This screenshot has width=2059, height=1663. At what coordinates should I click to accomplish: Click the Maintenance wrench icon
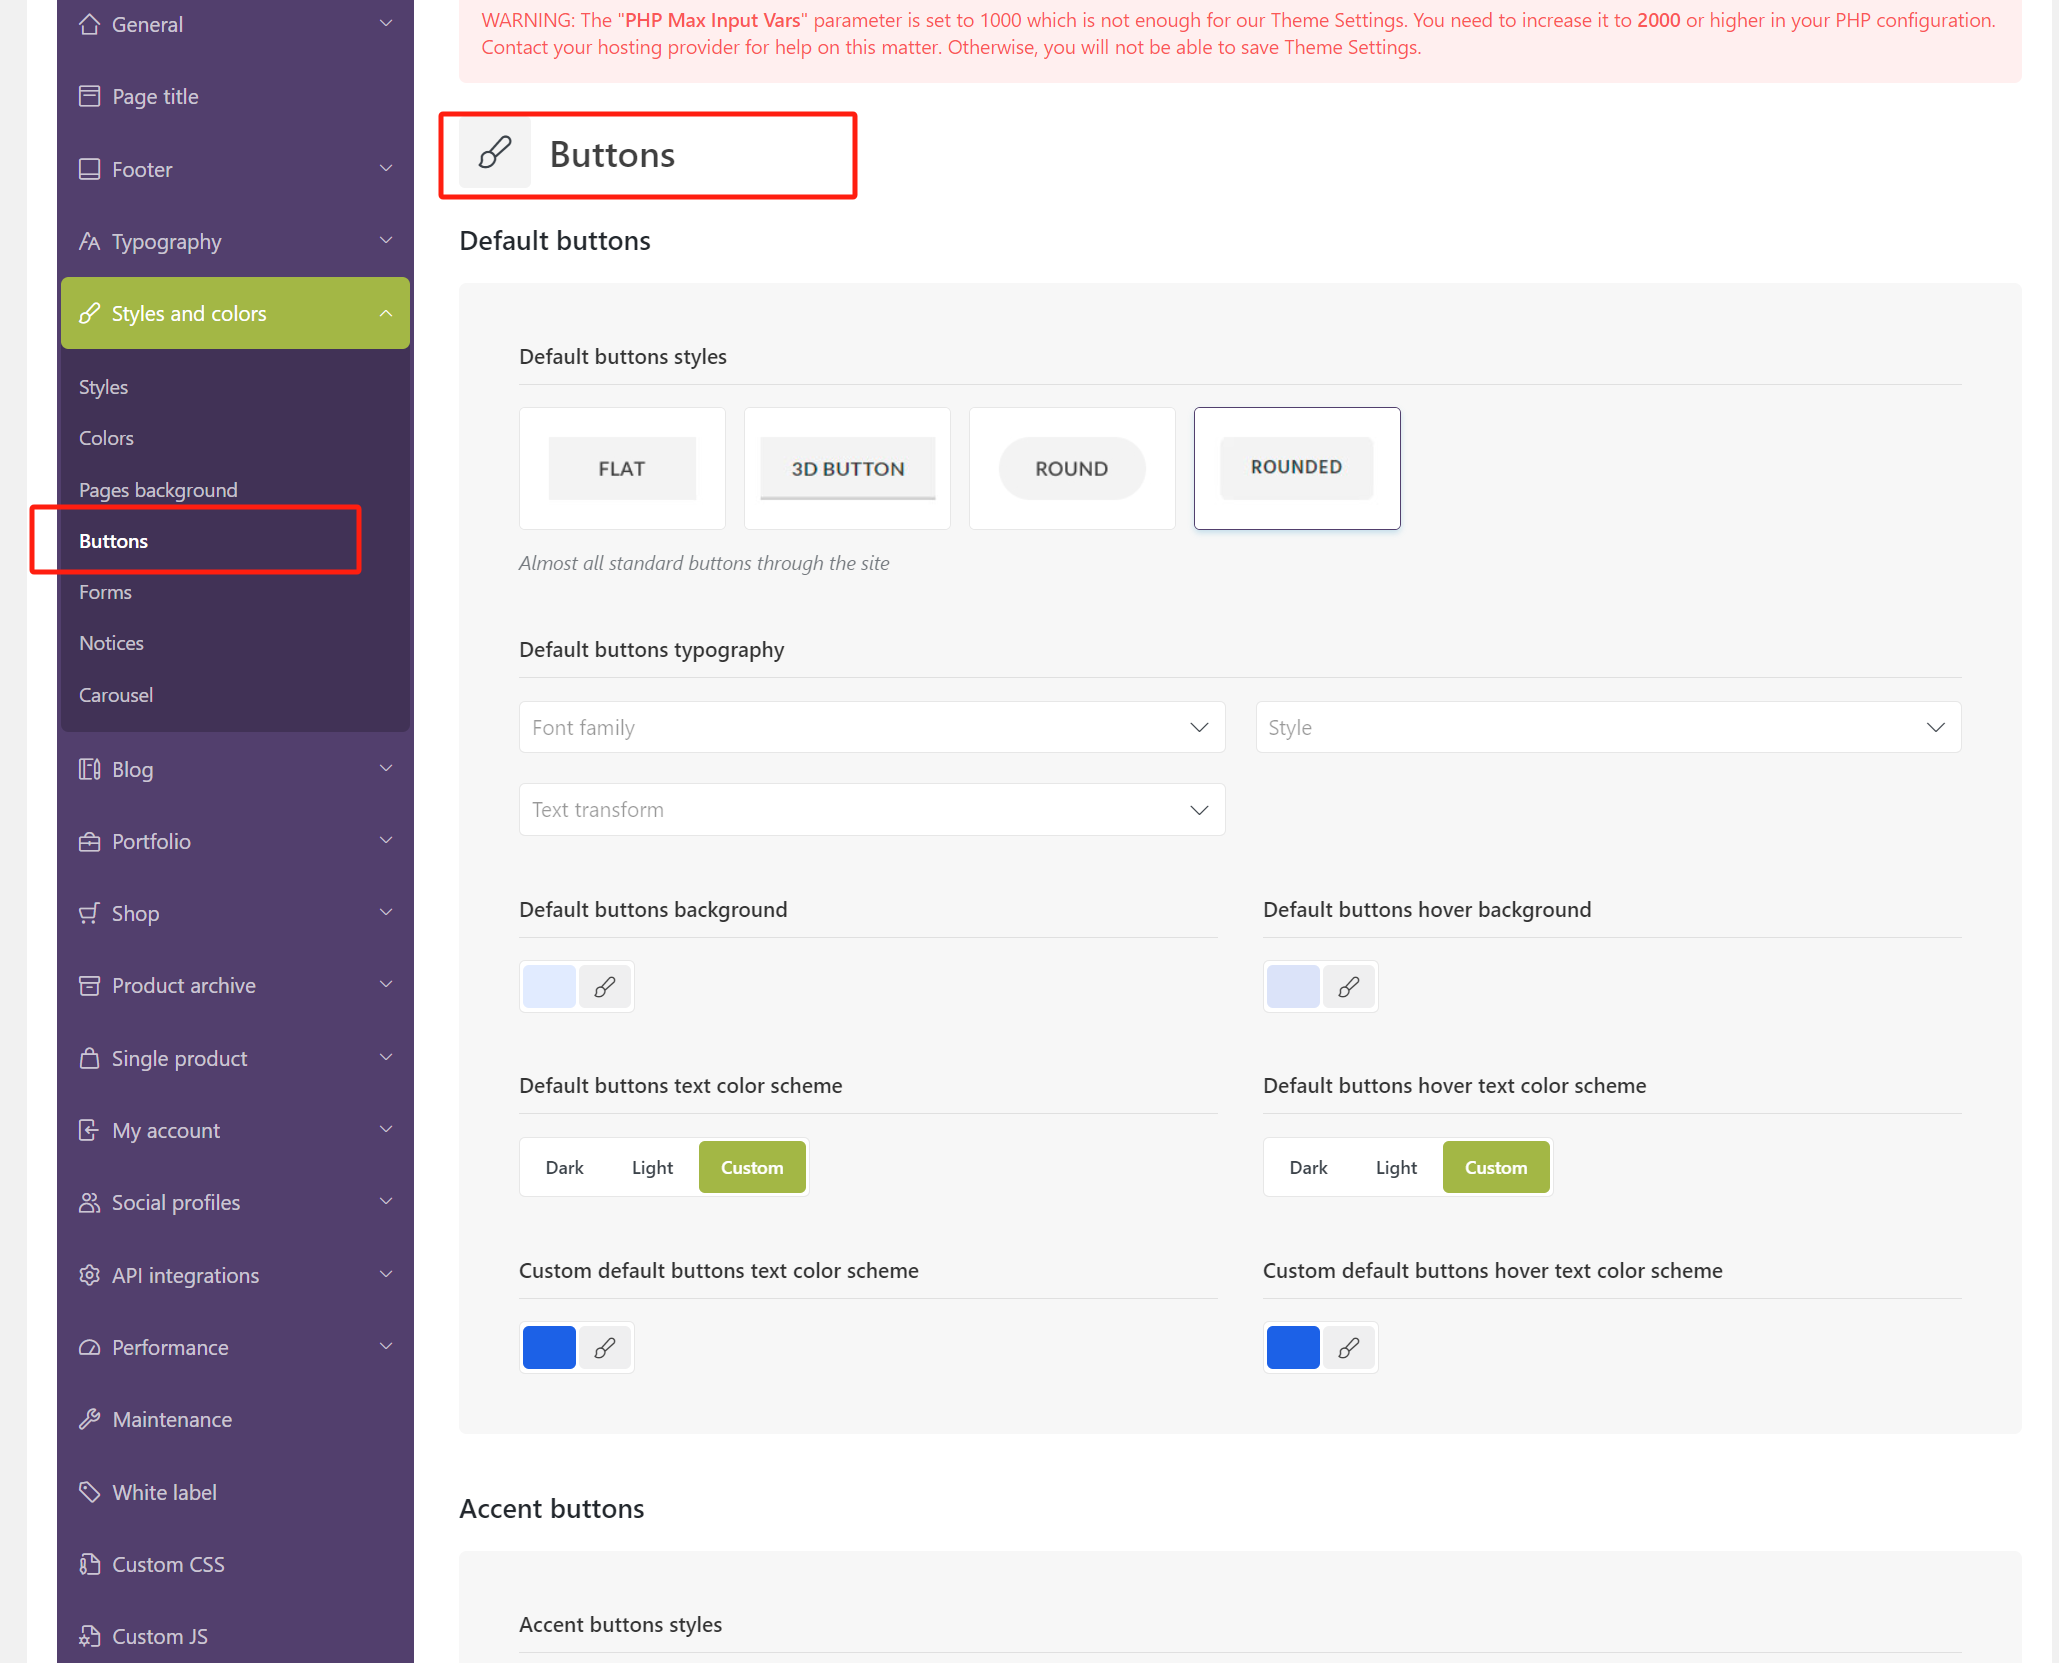click(89, 1419)
